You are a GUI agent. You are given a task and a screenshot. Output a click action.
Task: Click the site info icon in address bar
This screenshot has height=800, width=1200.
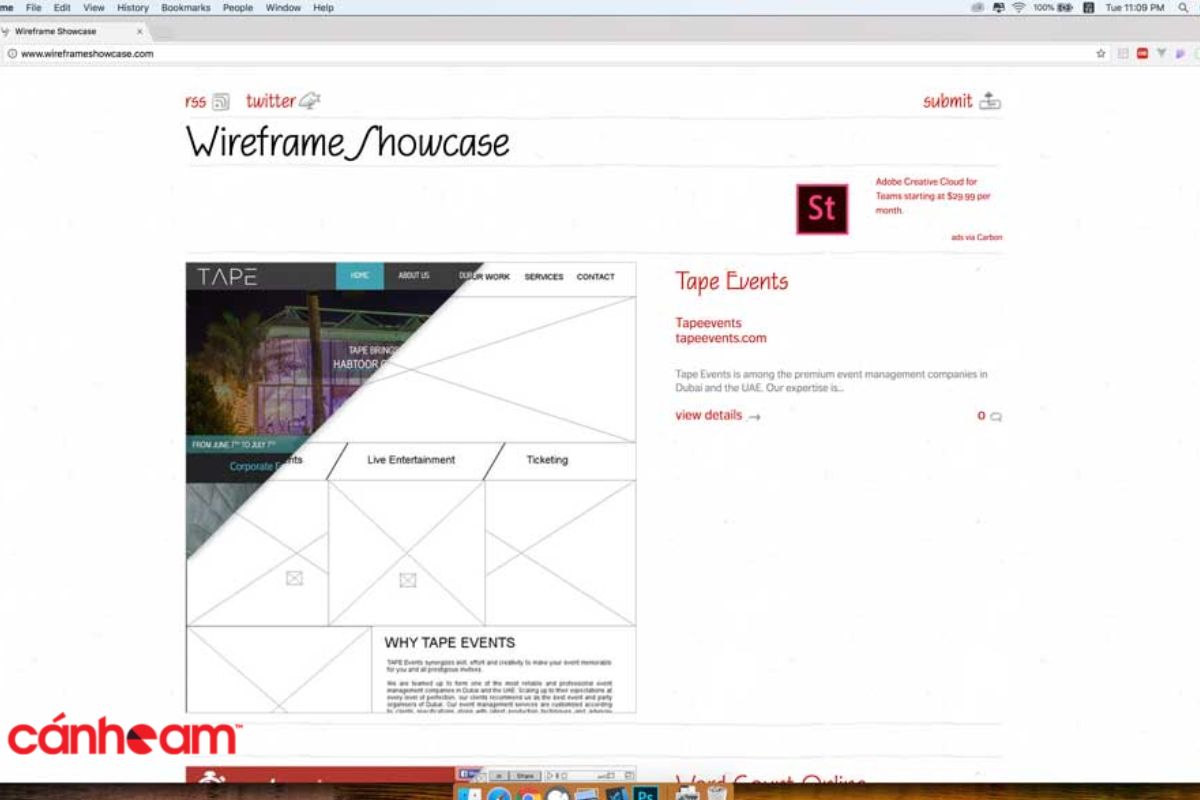coord(11,53)
